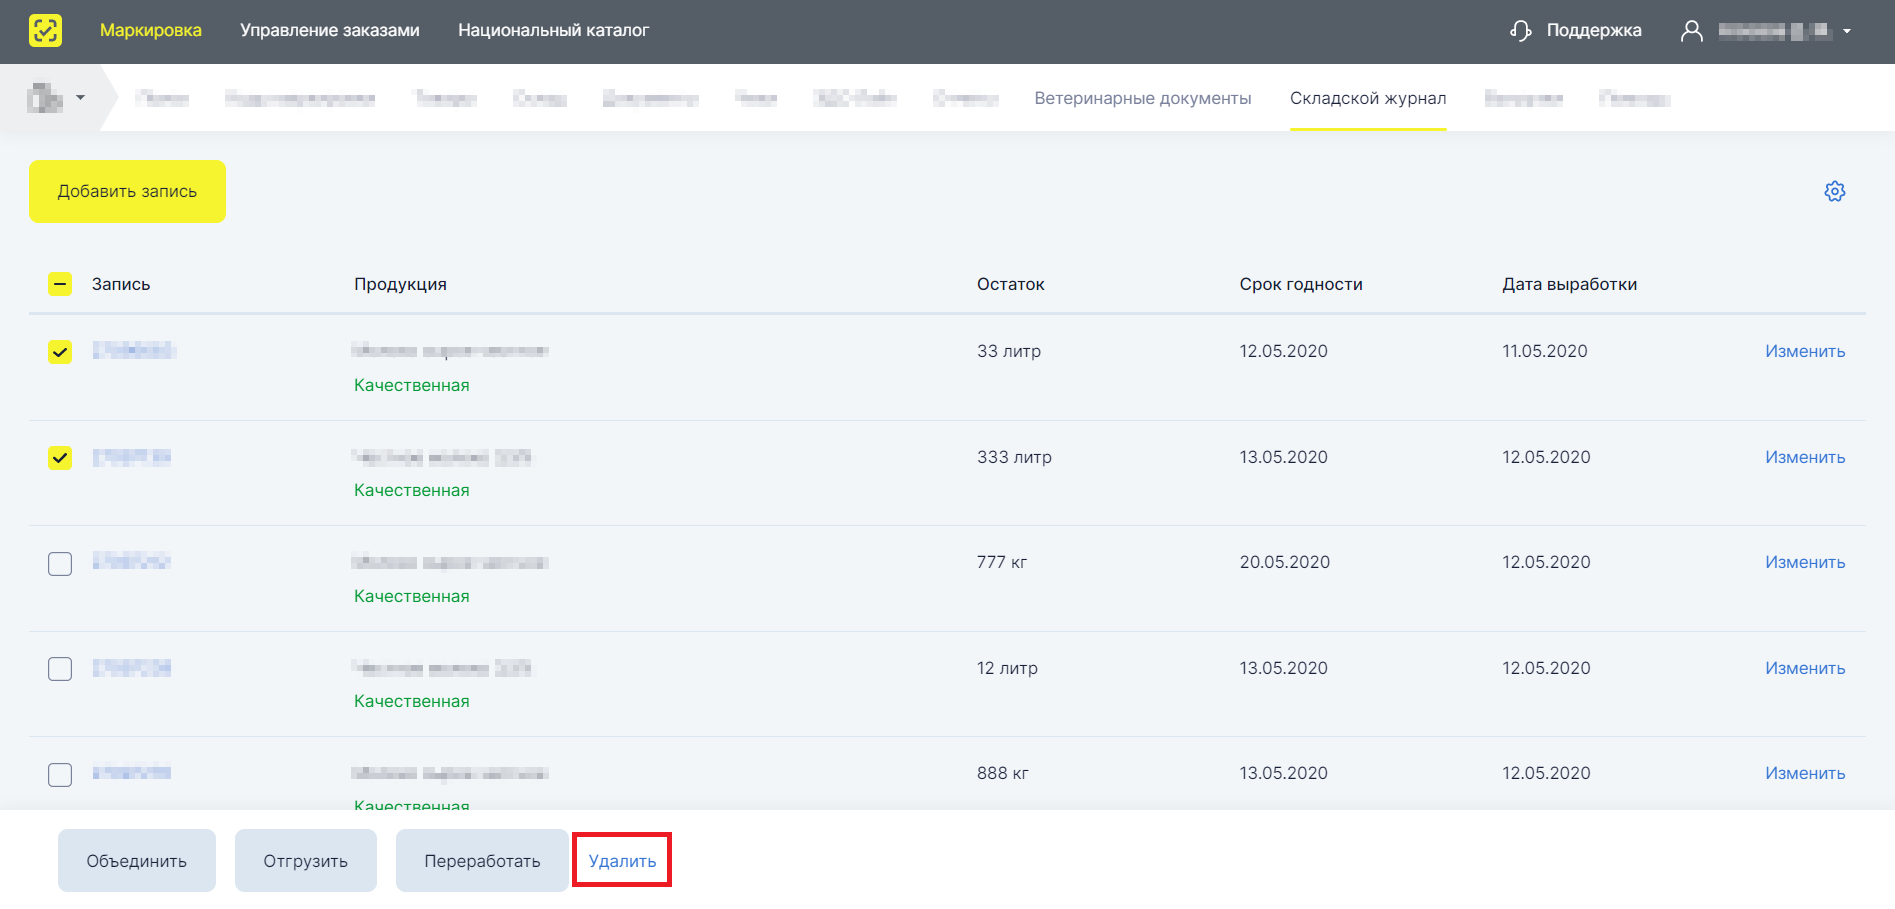Click the Продукция column header

coord(400,284)
